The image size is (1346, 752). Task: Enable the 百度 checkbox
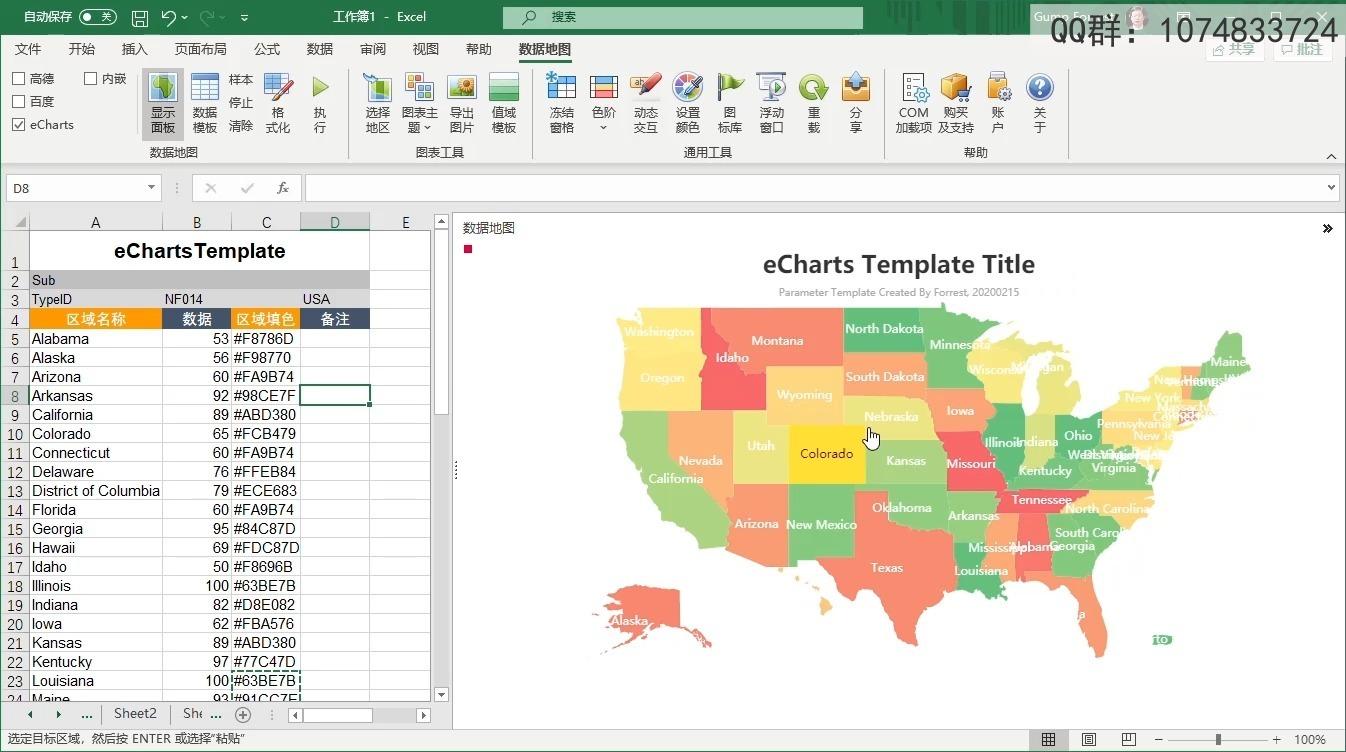[x=18, y=101]
